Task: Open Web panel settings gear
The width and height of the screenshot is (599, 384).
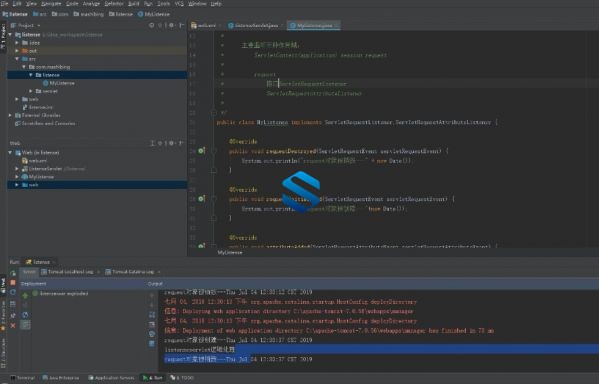Action: 172,143
